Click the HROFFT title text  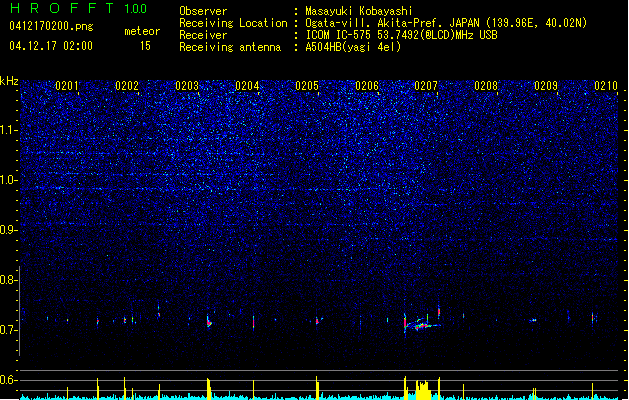[62, 8]
